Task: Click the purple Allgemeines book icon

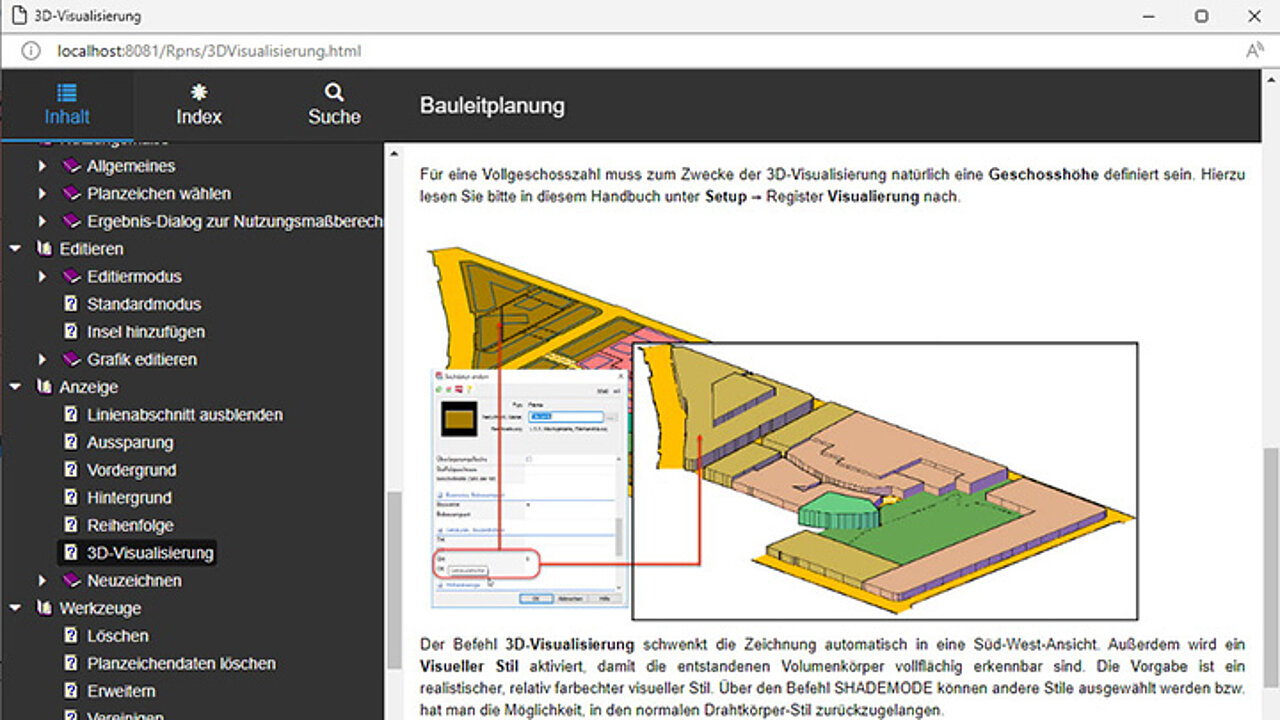Action: click(70, 166)
